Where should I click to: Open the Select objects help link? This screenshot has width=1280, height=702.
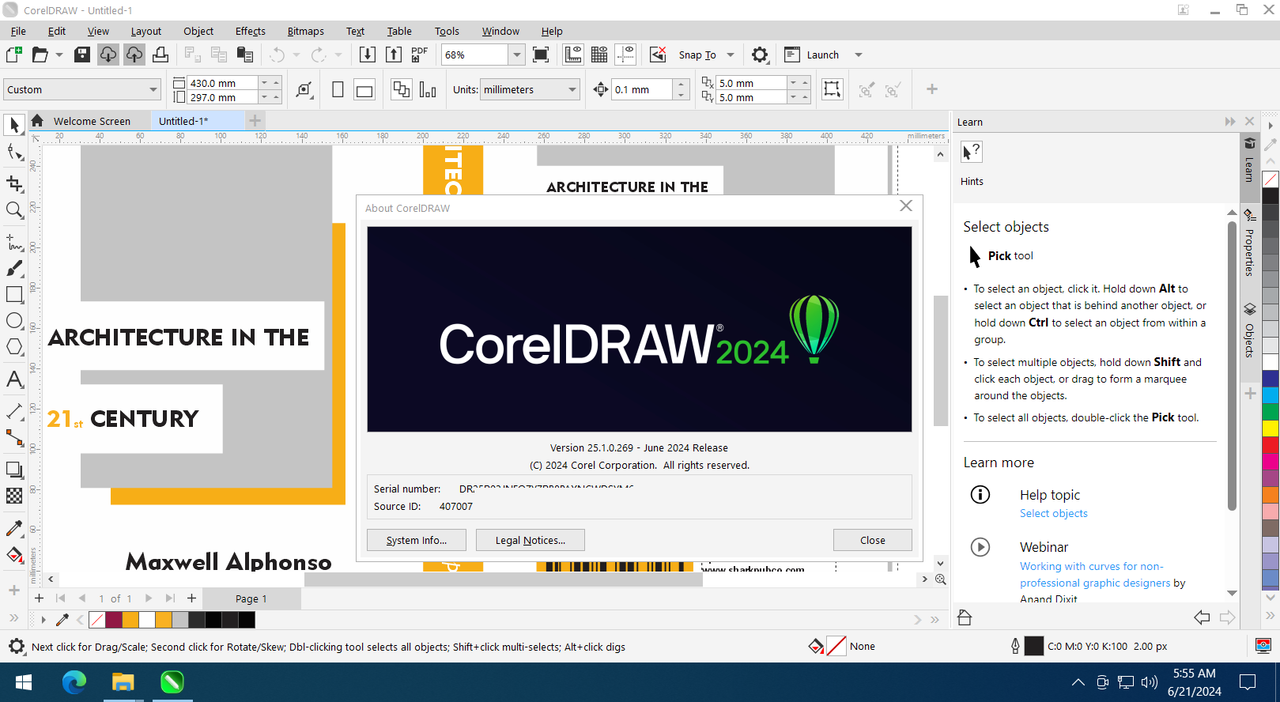1053,514
